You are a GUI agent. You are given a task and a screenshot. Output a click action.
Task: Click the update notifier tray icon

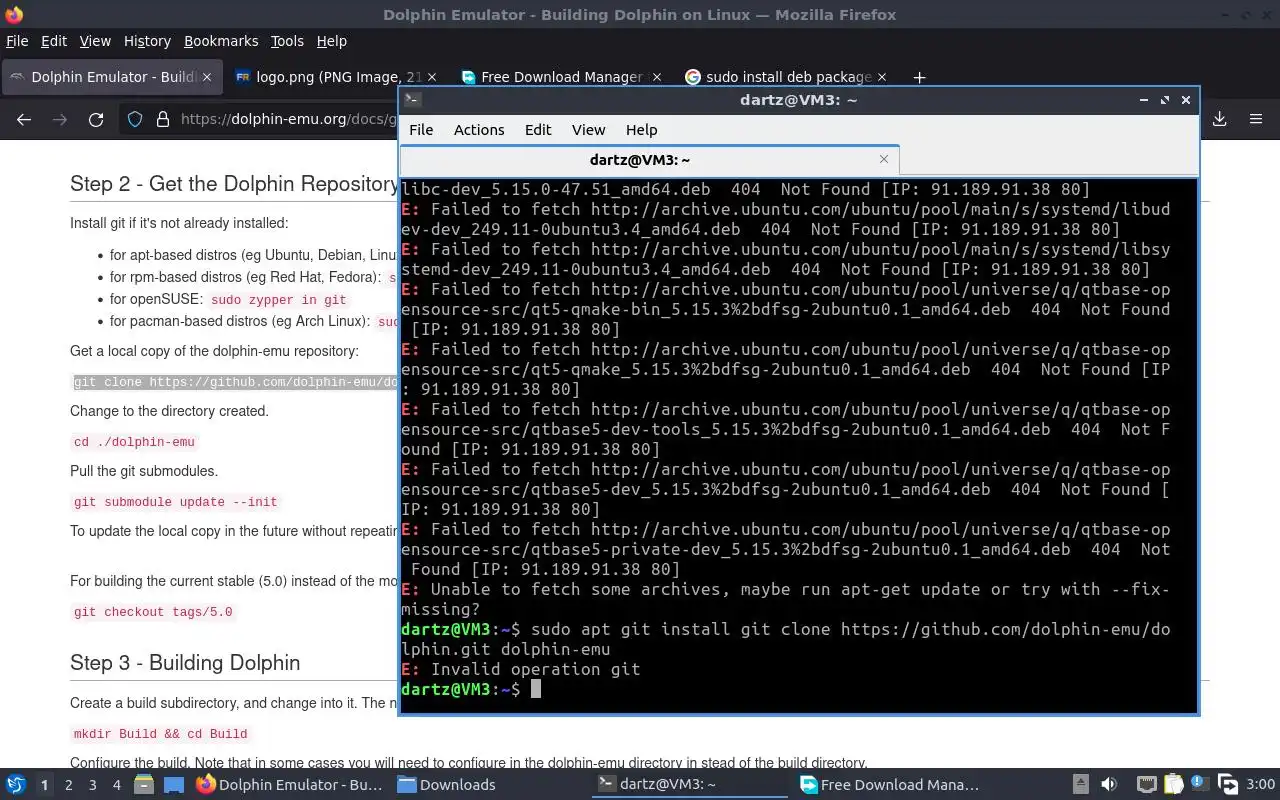click(x=1199, y=785)
